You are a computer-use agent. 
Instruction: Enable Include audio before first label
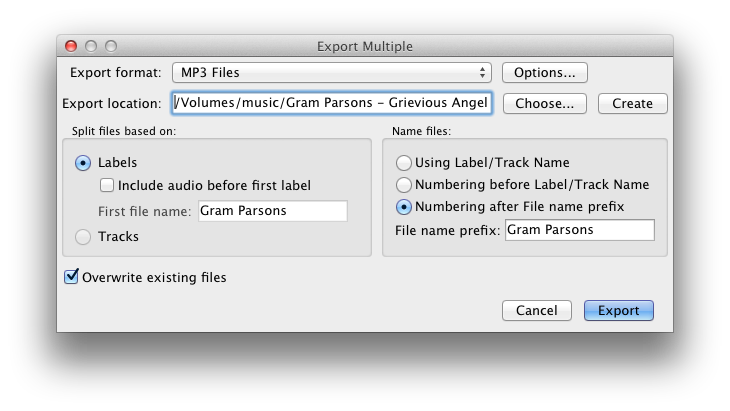(x=107, y=185)
